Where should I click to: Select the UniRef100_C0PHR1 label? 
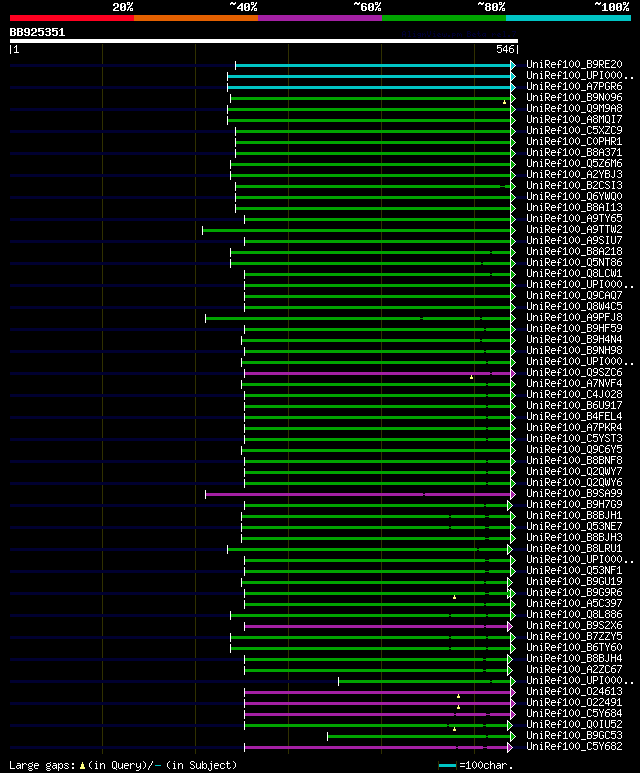pyautogui.click(x=574, y=141)
